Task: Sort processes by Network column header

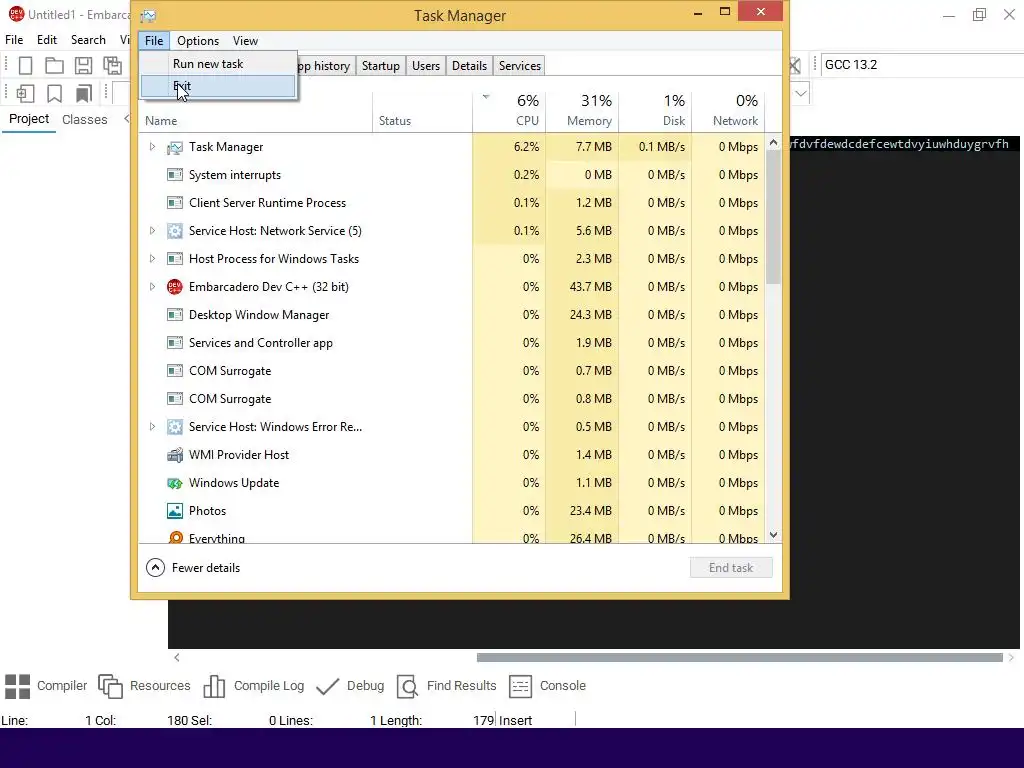Action: (728, 111)
